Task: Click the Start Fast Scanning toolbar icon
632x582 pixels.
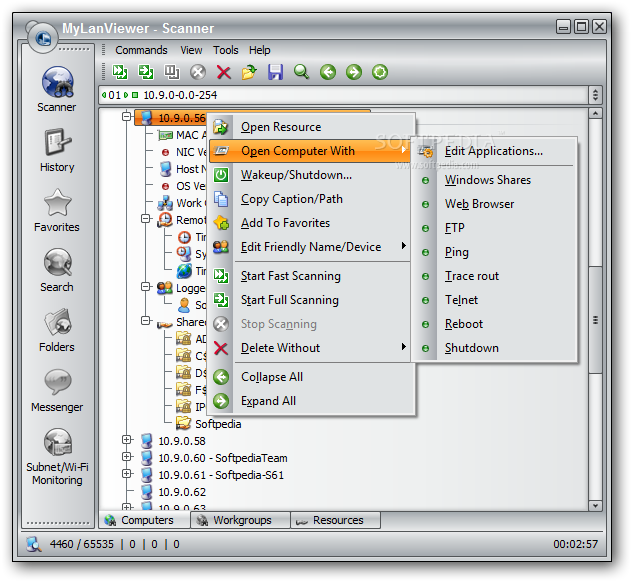Action: 120,72
